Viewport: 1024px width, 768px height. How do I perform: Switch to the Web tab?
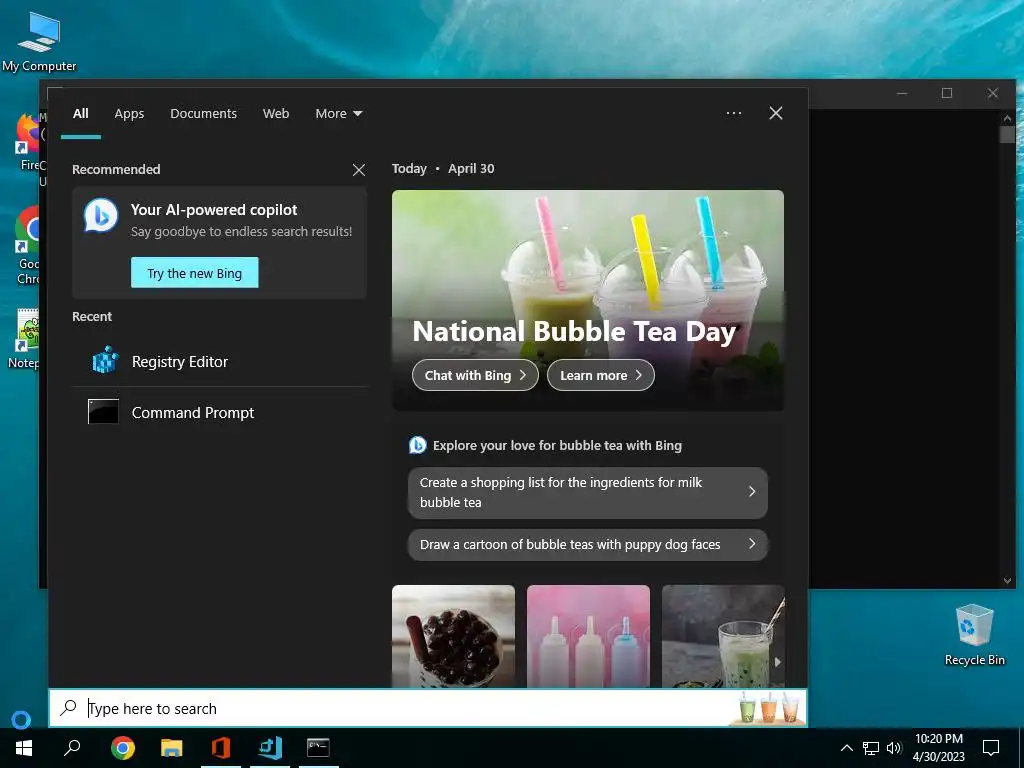tap(276, 114)
